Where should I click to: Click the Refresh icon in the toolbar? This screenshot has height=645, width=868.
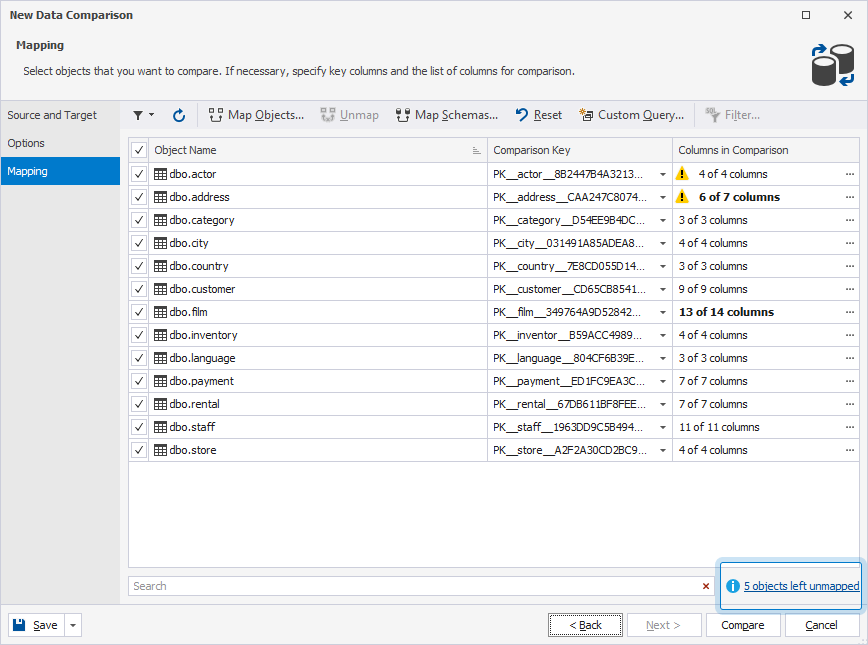179,115
